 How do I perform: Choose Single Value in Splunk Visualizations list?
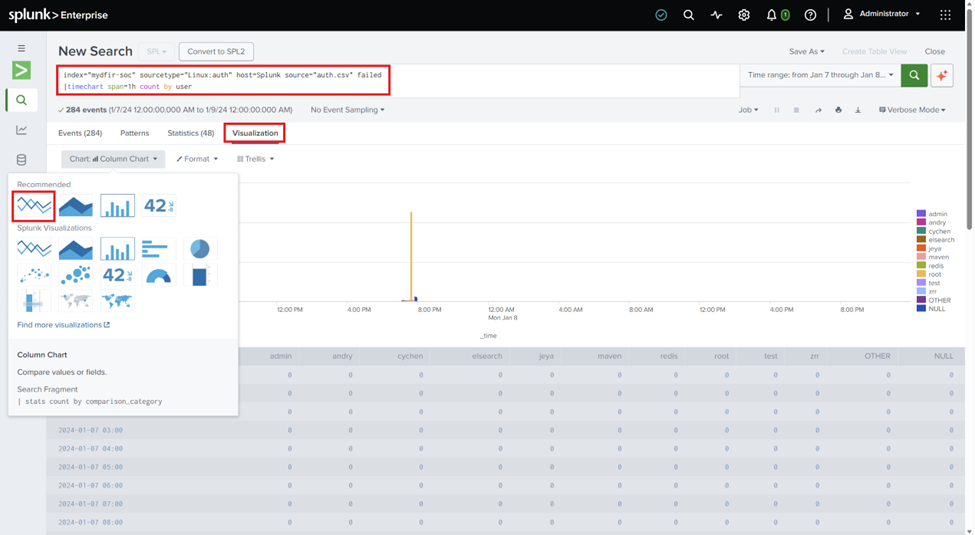117,275
